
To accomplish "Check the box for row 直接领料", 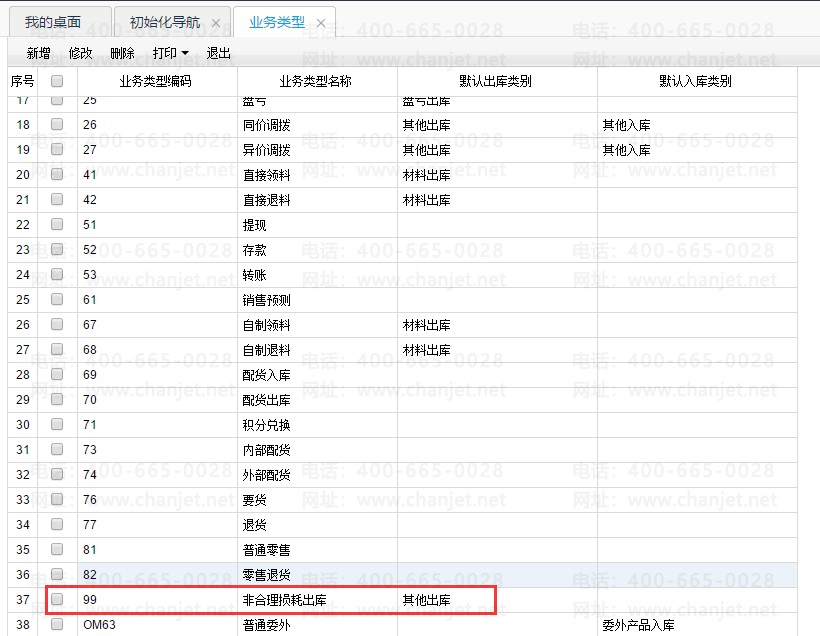I will (57, 174).
